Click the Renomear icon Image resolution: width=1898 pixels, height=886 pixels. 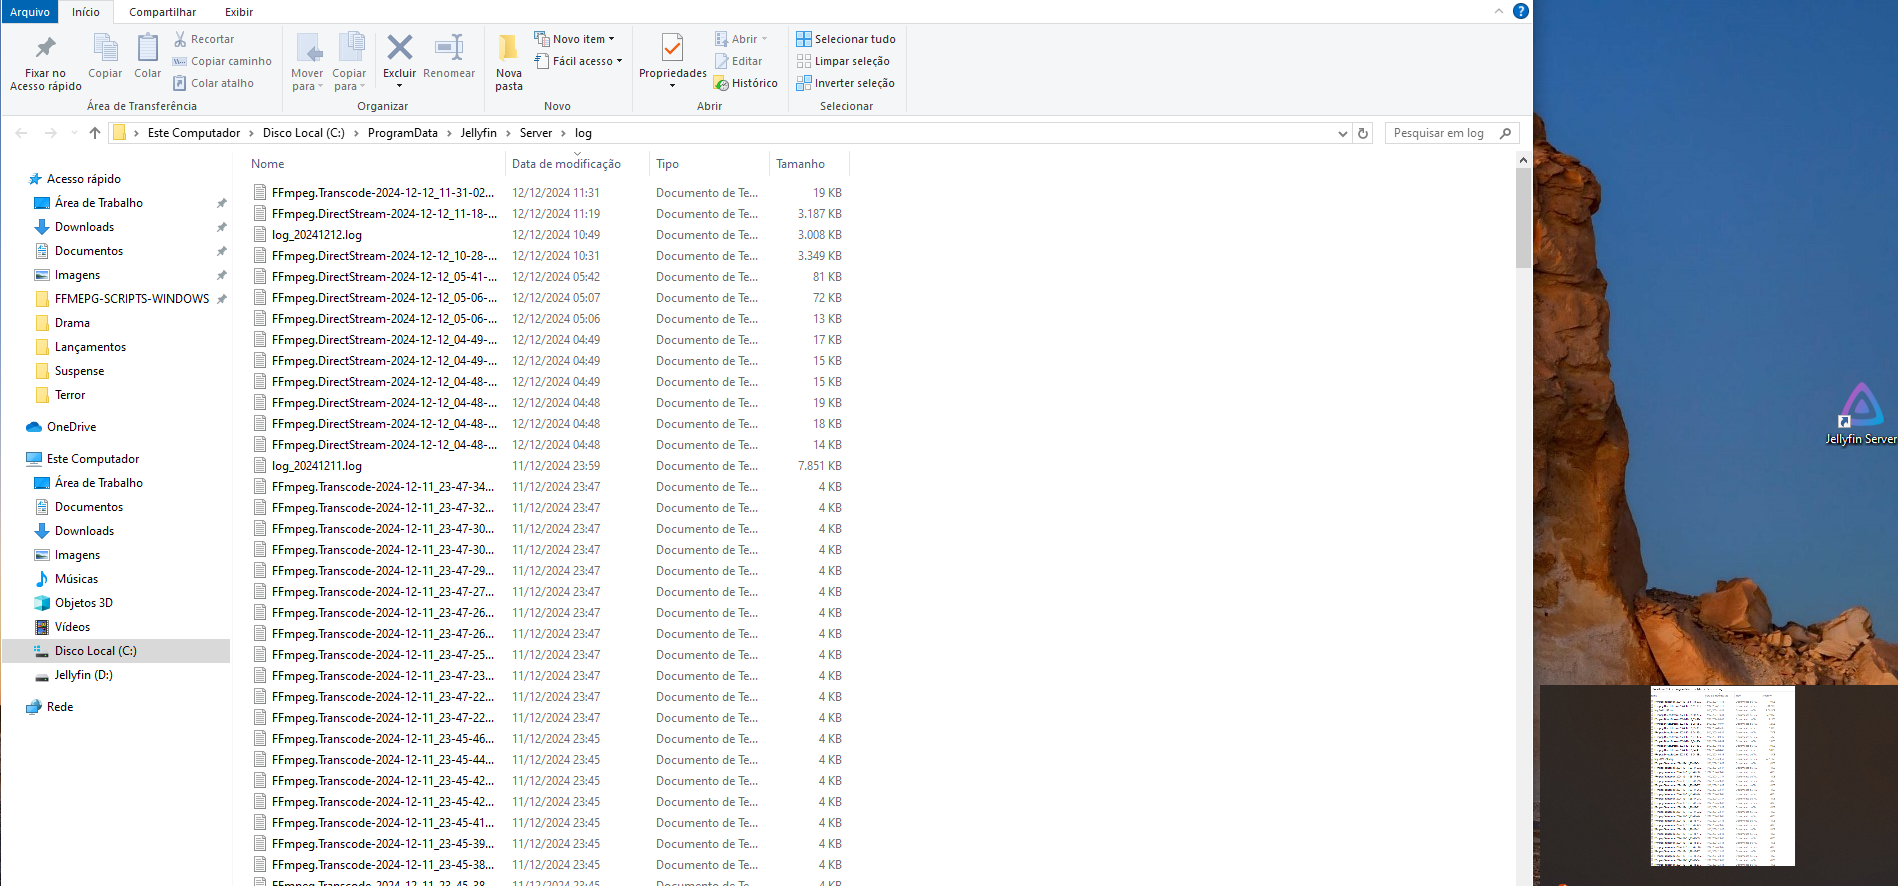[449, 49]
